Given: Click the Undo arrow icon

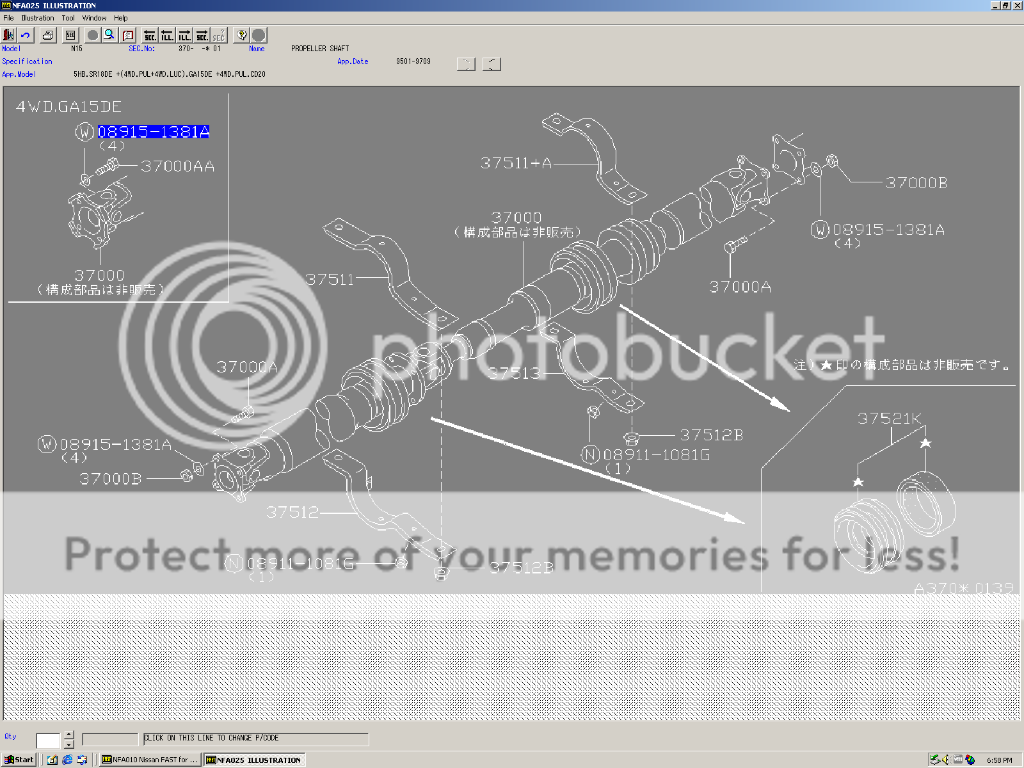Looking at the screenshot, I should [26, 35].
